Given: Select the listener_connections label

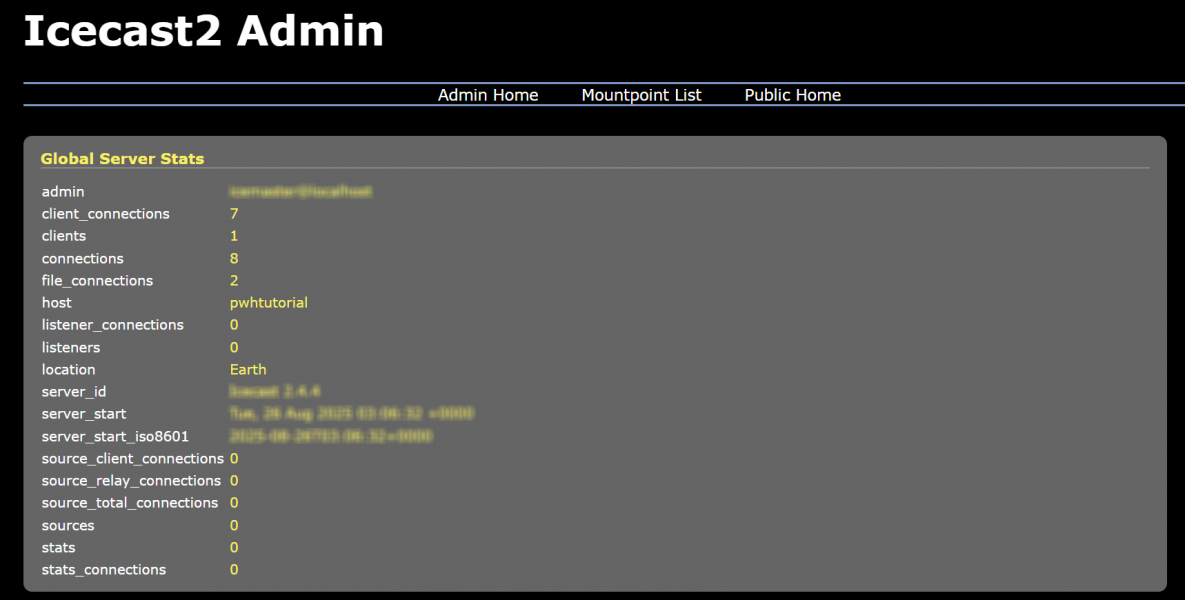Looking at the screenshot, I should pos(112,325).
